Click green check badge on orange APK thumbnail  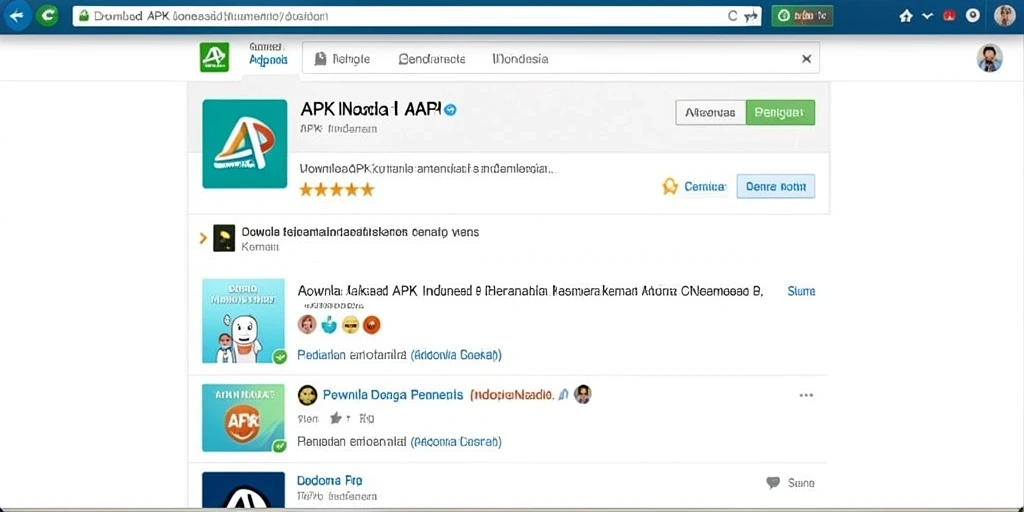pos(280,446)
